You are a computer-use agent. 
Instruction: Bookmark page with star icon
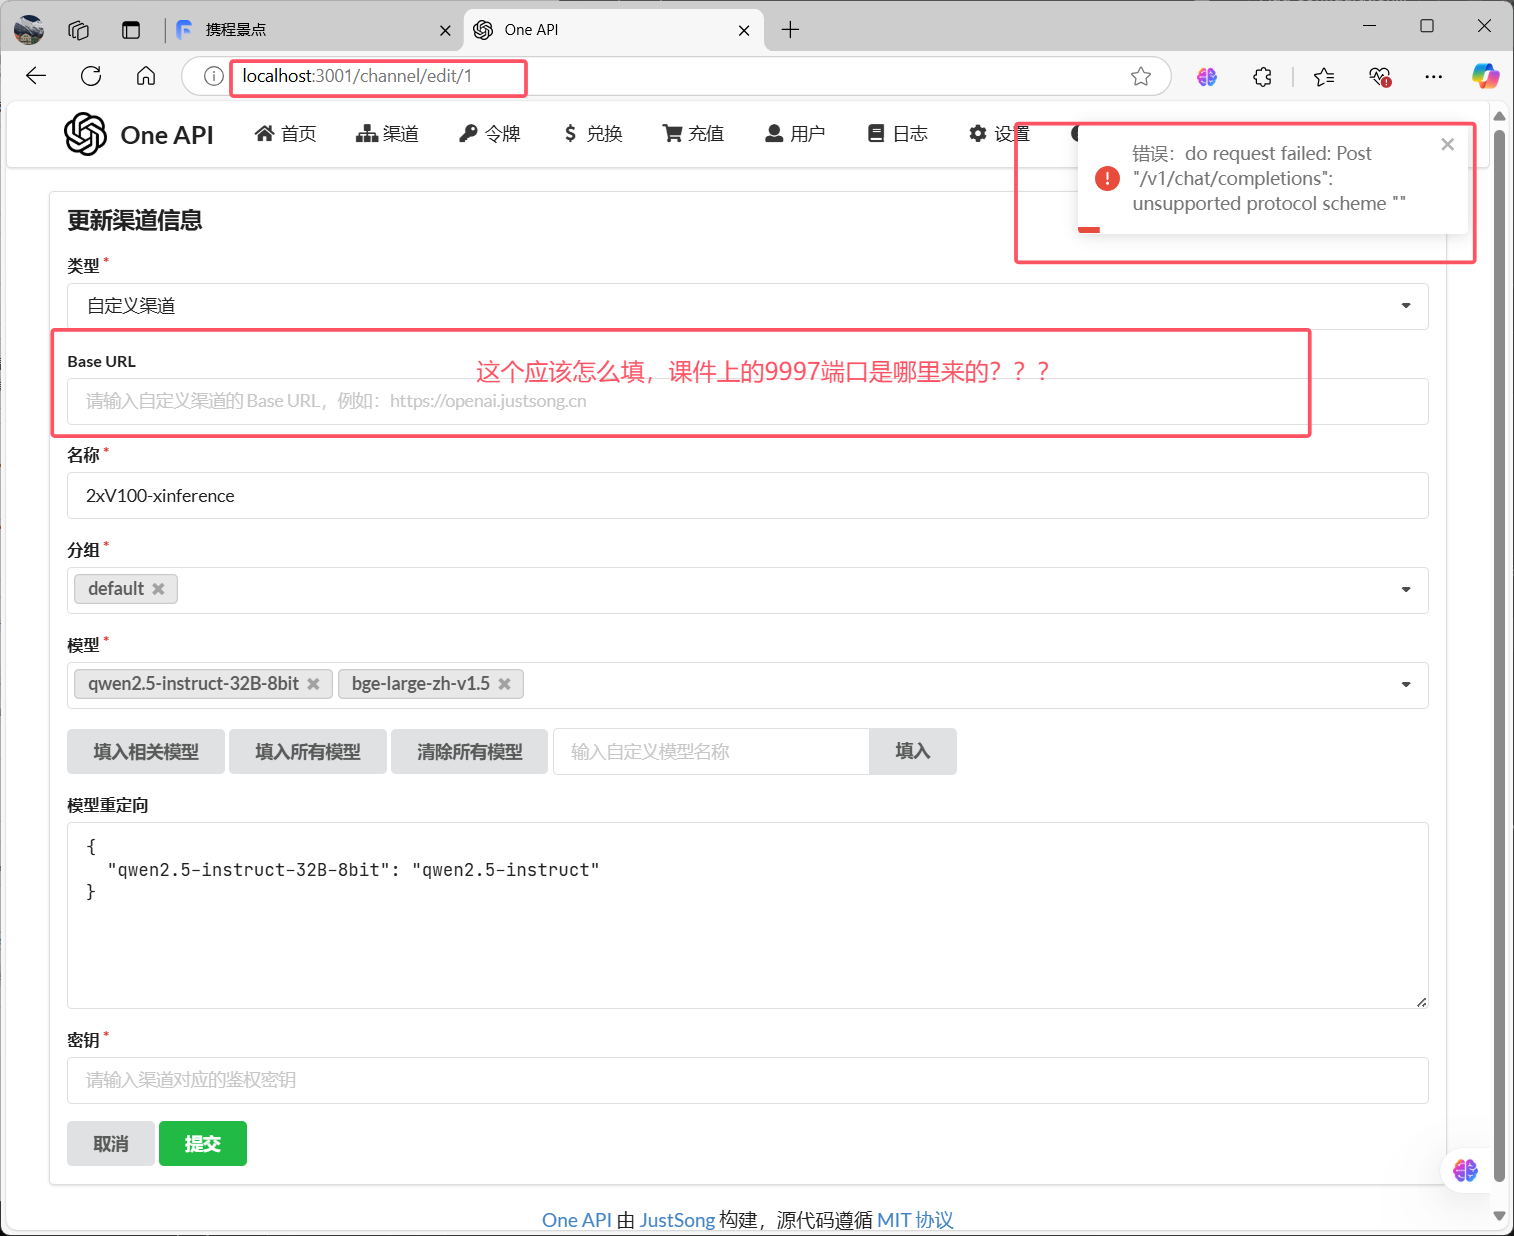(1141, 76)
